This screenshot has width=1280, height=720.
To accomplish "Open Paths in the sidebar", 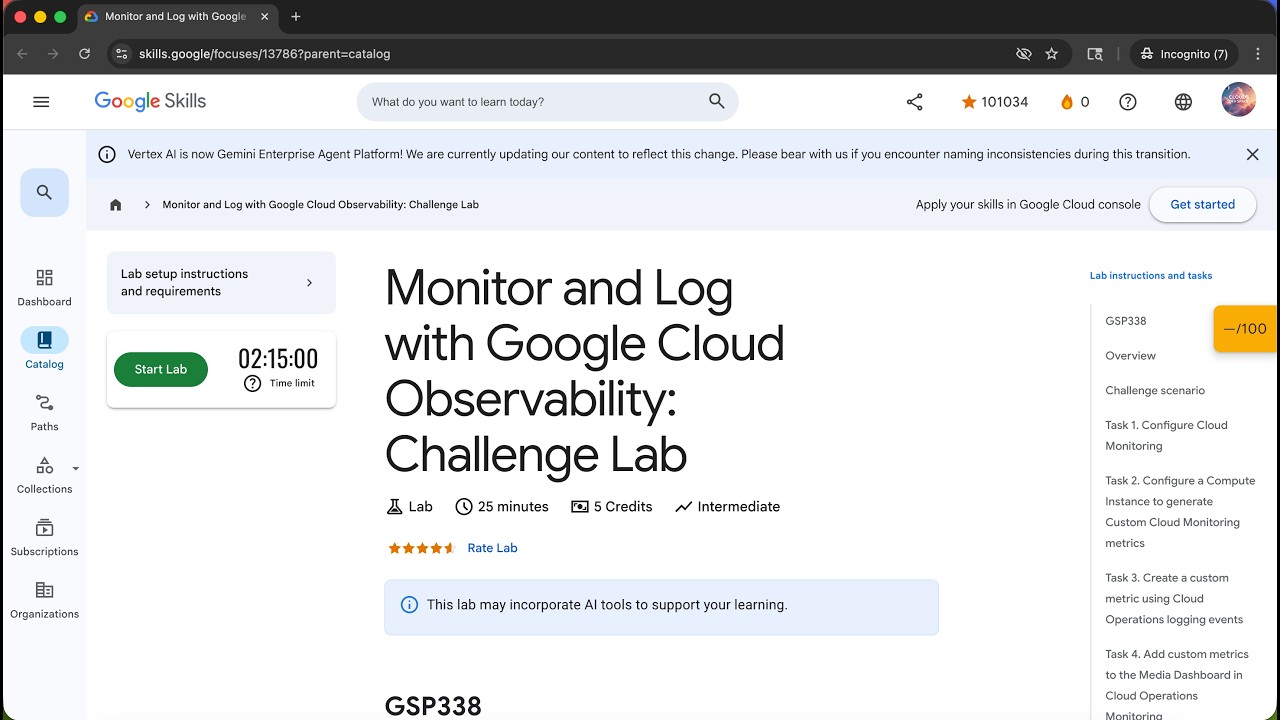I will tap(44, 412).
